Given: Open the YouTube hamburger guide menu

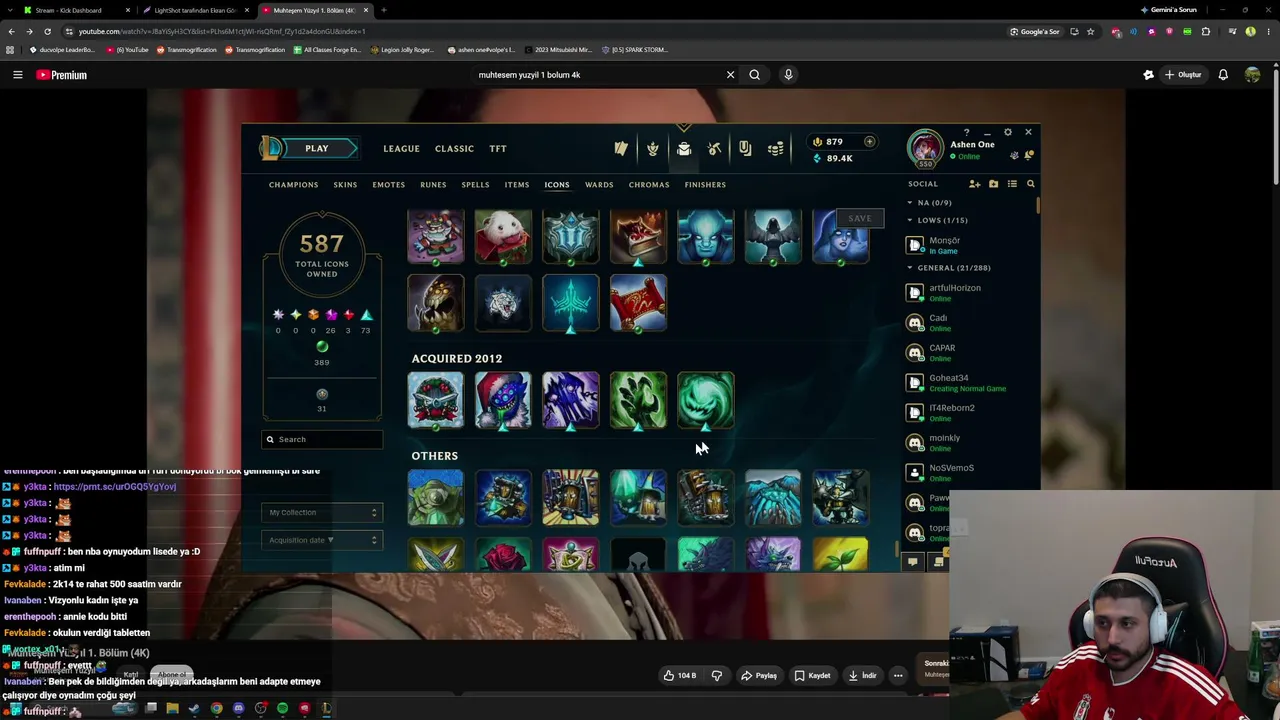Looking at the screenshot, I should [x=17, y=75].
